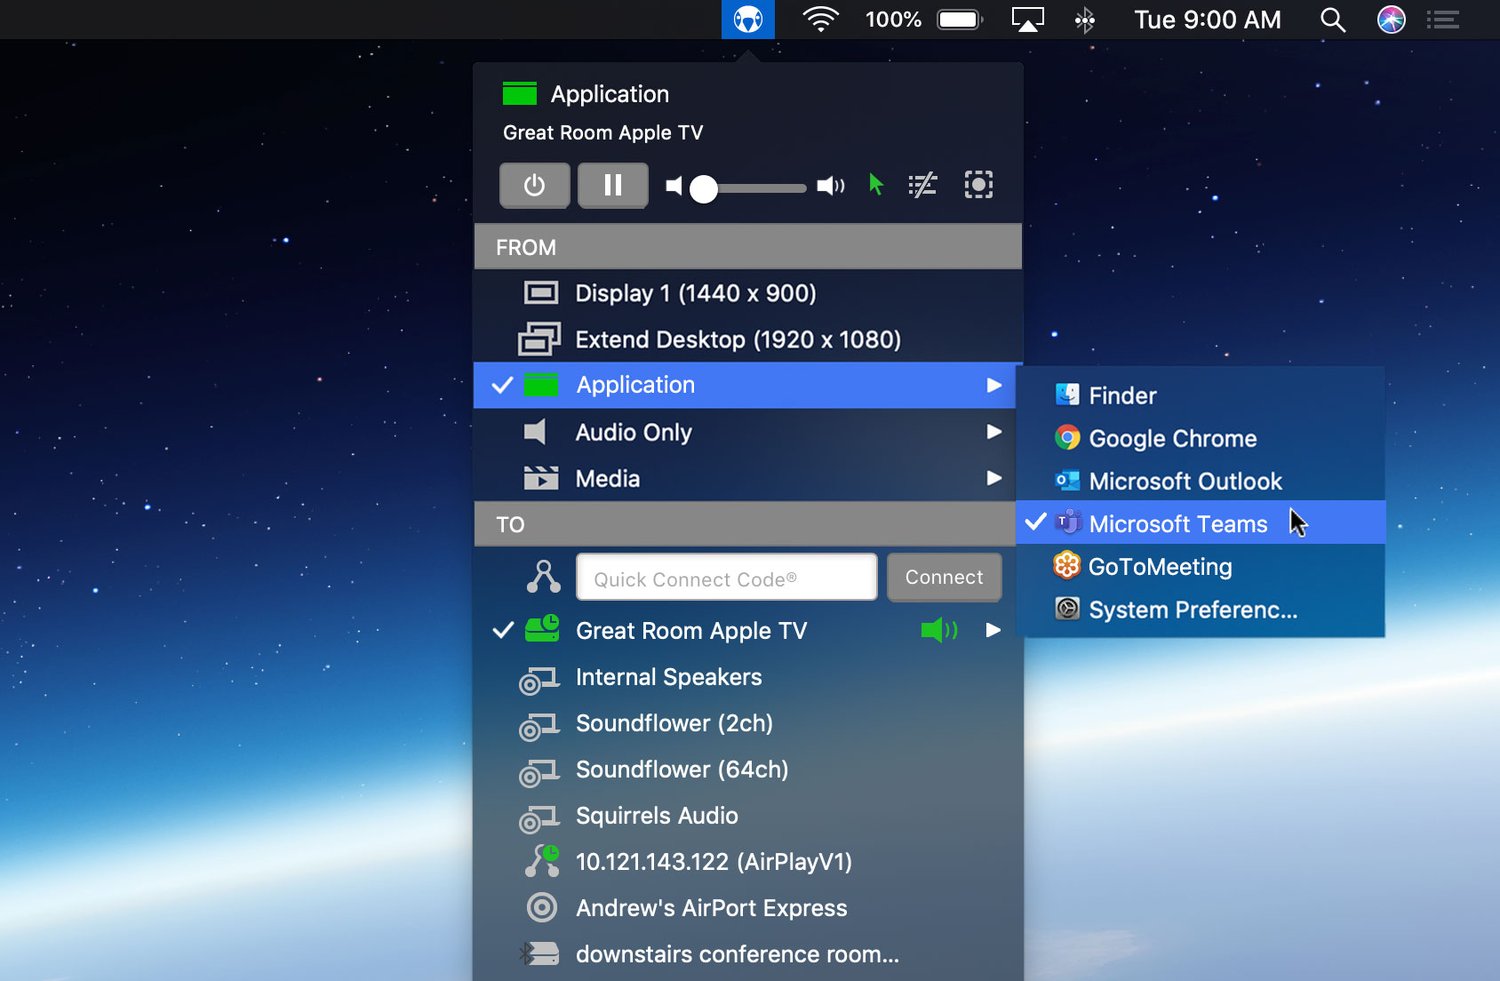Mute audio on Great Room Apple TV
The image size is (1500, 981).
tap(936, 630)
